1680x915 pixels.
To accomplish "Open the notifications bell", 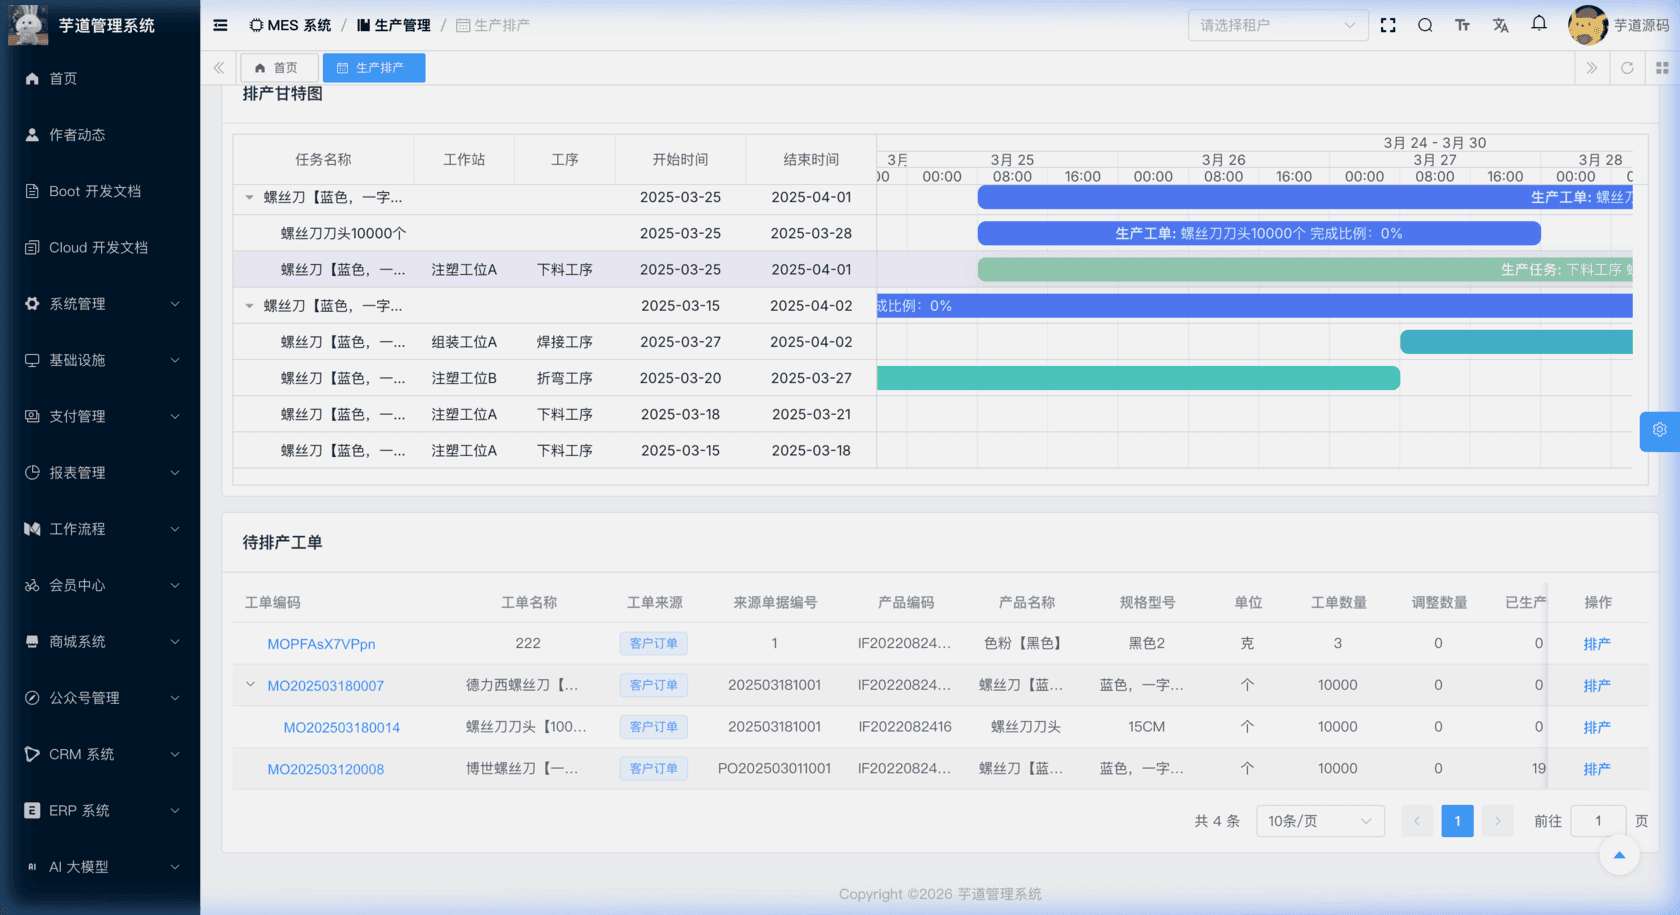I will (x=1539, y=24).
